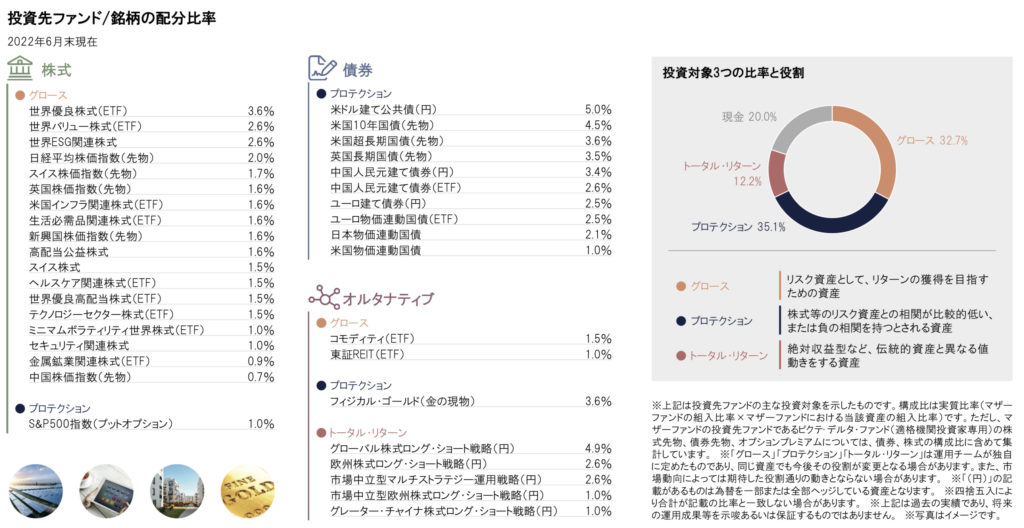Image resolution: width=1024 pixels, height=528 pixels.
Task: Select the tablet with coffee circular photo
Action: (107, 489)
